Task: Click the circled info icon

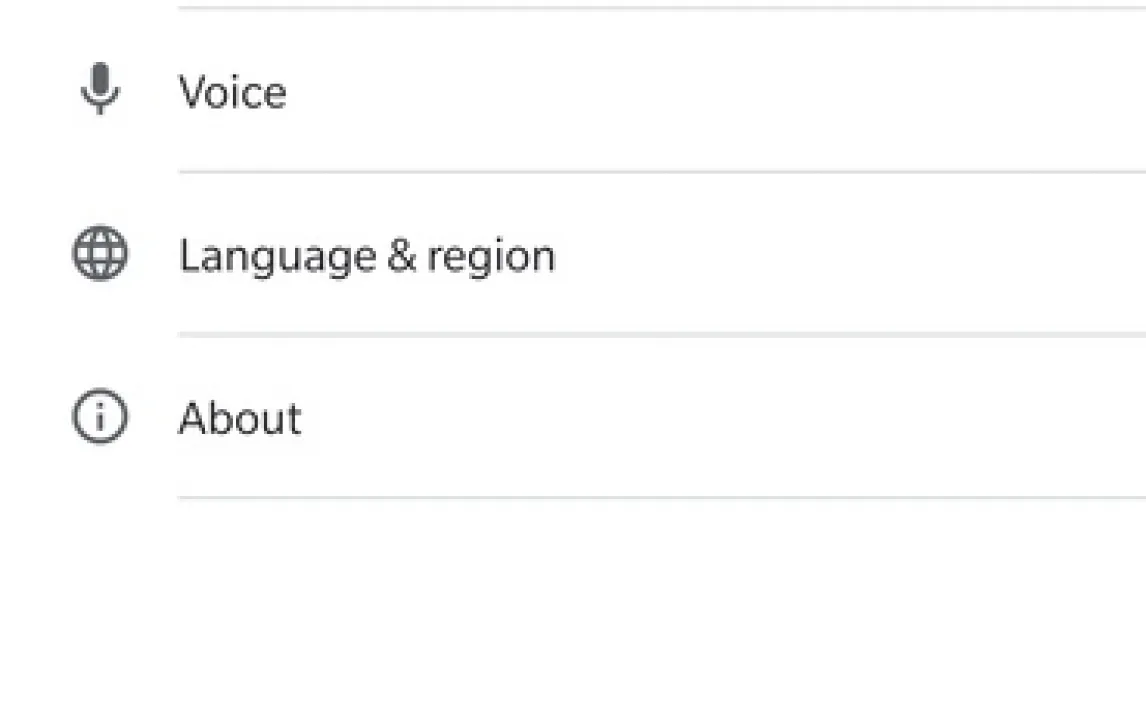Action: 100,417
